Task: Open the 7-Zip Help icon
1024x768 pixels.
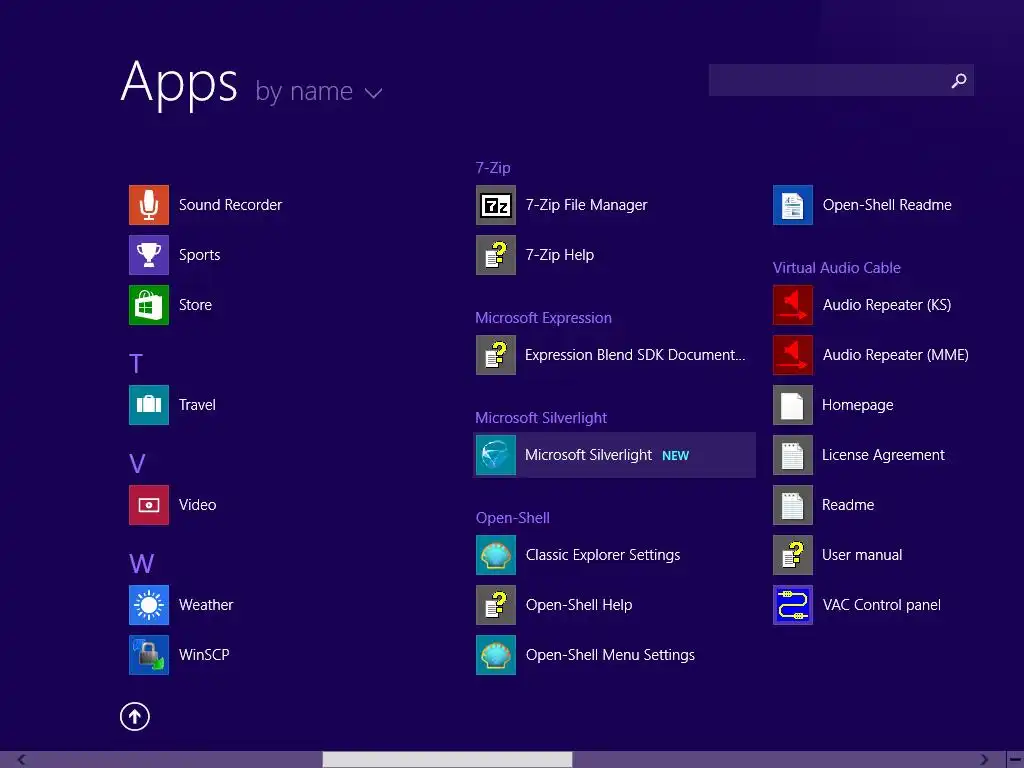Action: tap(496, 255)
